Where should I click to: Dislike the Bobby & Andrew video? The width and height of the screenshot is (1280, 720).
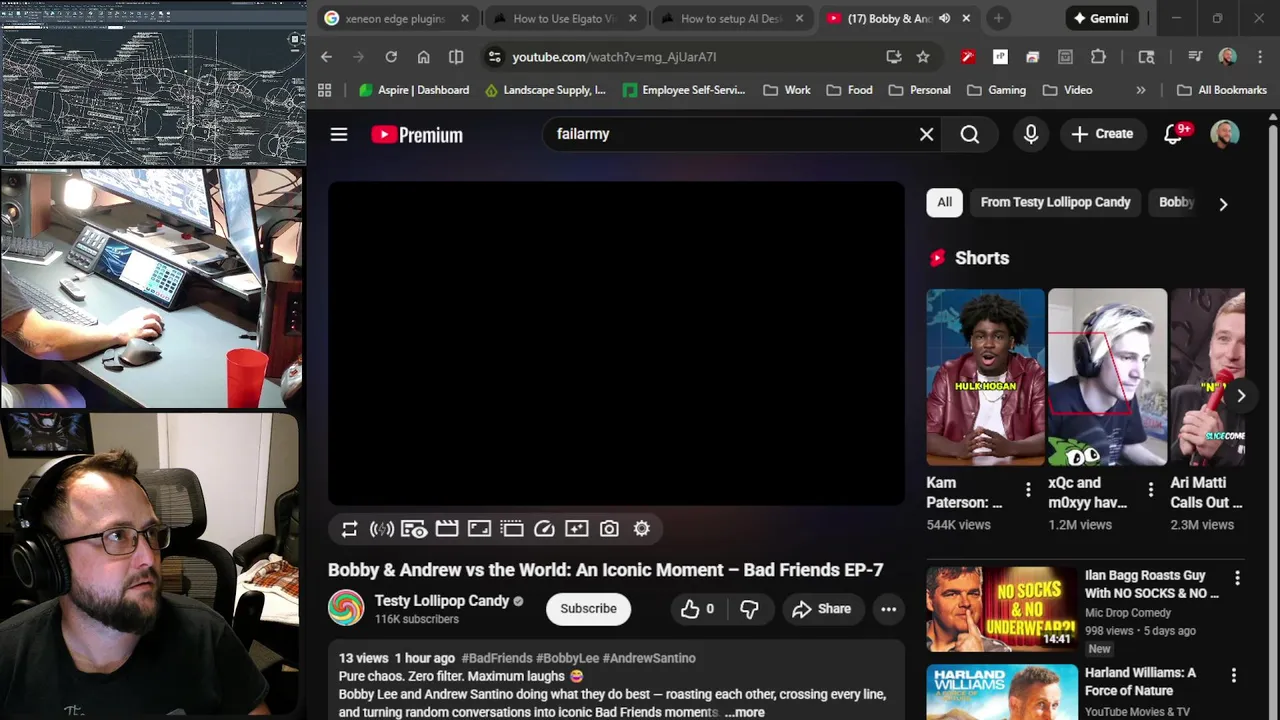749,609
